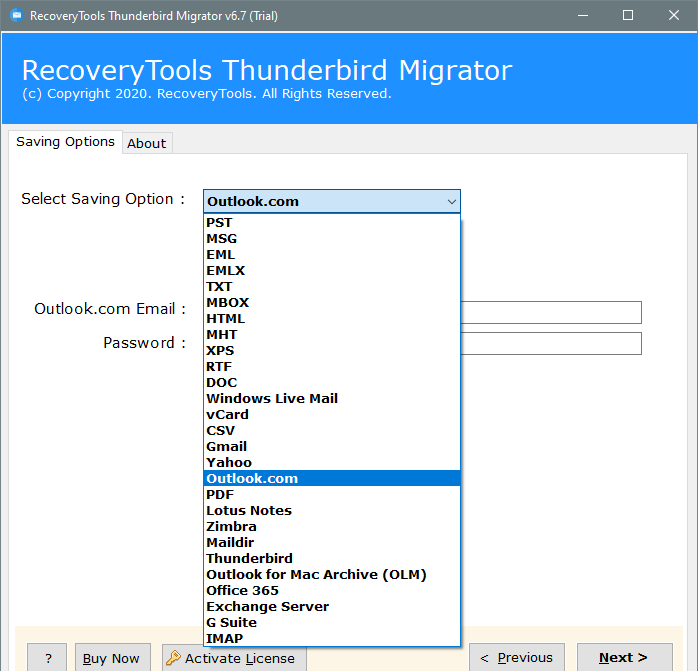Screen dimensions: 698x671
Task: Select EML in the dropdown list
Action: click(332, 254)
